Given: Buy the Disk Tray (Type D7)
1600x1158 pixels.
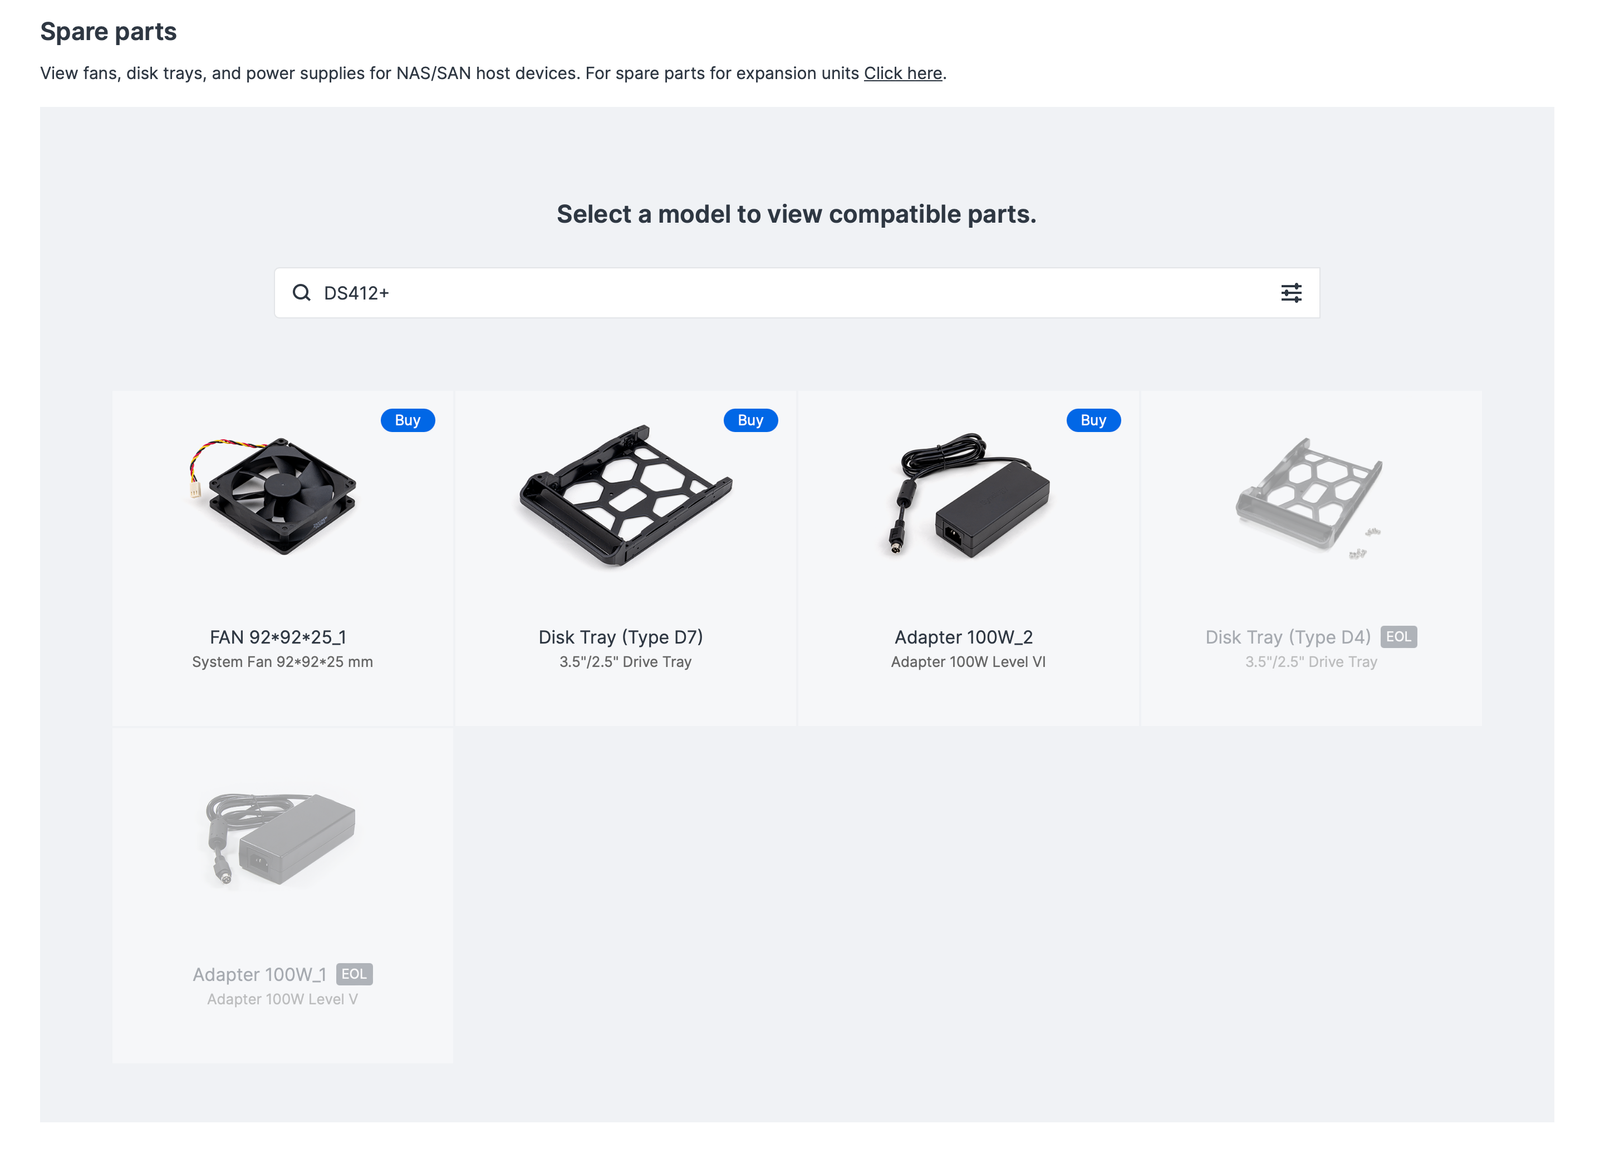Looking at the screenshot, I should point(751,420).
